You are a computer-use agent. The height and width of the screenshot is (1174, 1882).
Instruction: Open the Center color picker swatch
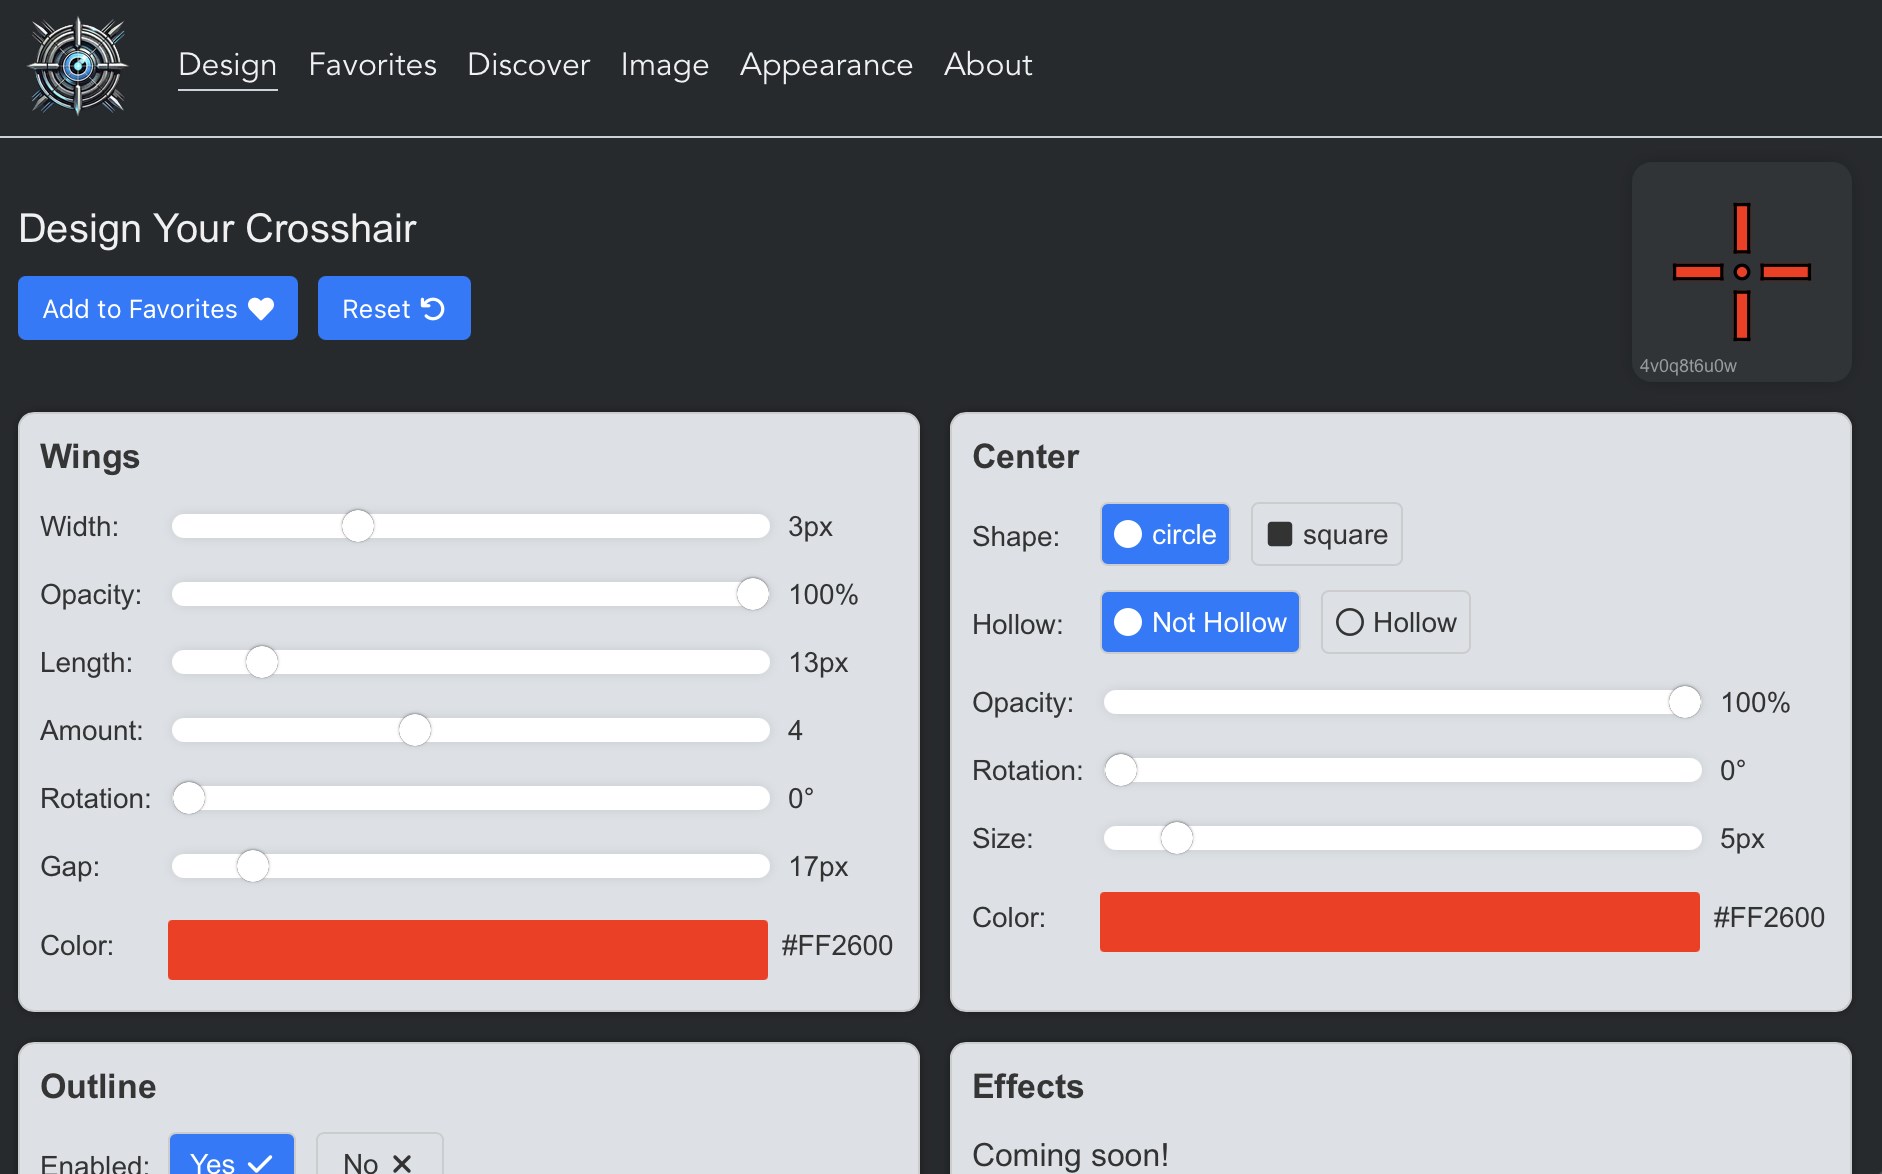coord(1399,921)
